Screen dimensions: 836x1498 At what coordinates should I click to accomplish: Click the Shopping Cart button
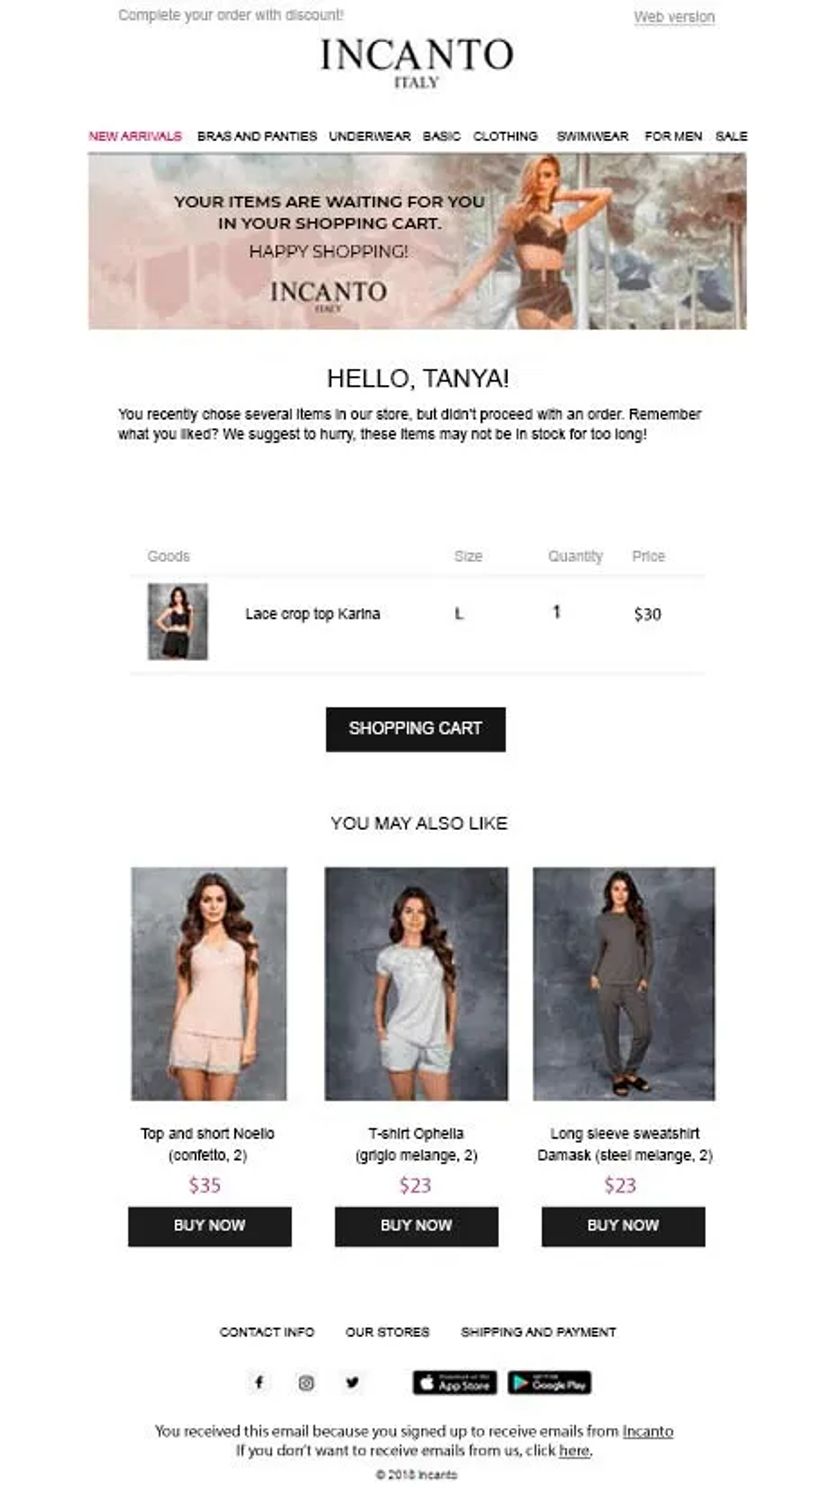[415, 729]
